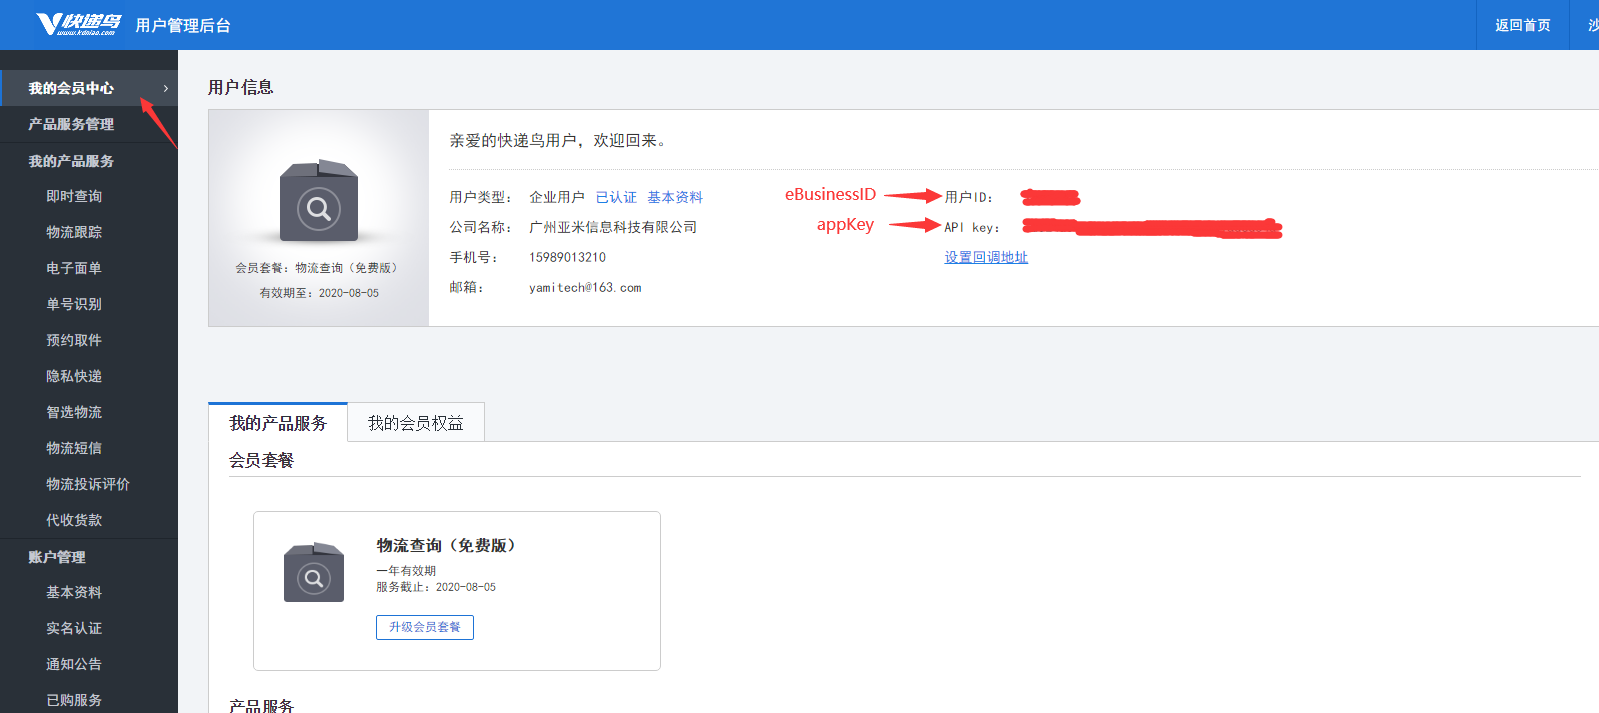Open 实名认证 under 账户管理
This screenshot has height=713, width=1599.
(74, 628)
